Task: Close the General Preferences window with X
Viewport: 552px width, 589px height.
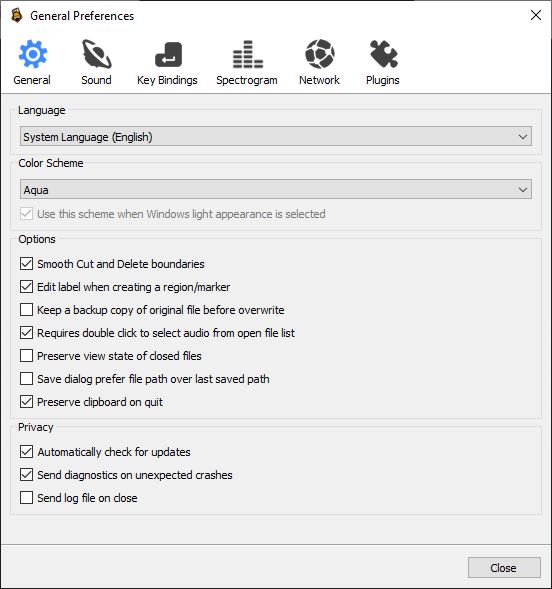Action: tap(535, 15)
